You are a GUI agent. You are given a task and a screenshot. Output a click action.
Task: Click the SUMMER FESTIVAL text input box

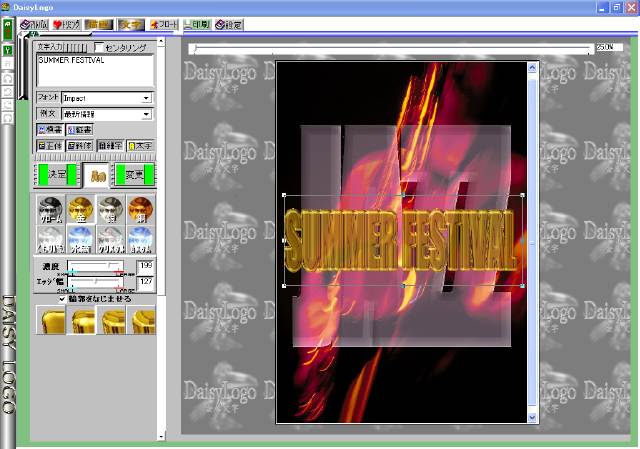coord(95,70)
